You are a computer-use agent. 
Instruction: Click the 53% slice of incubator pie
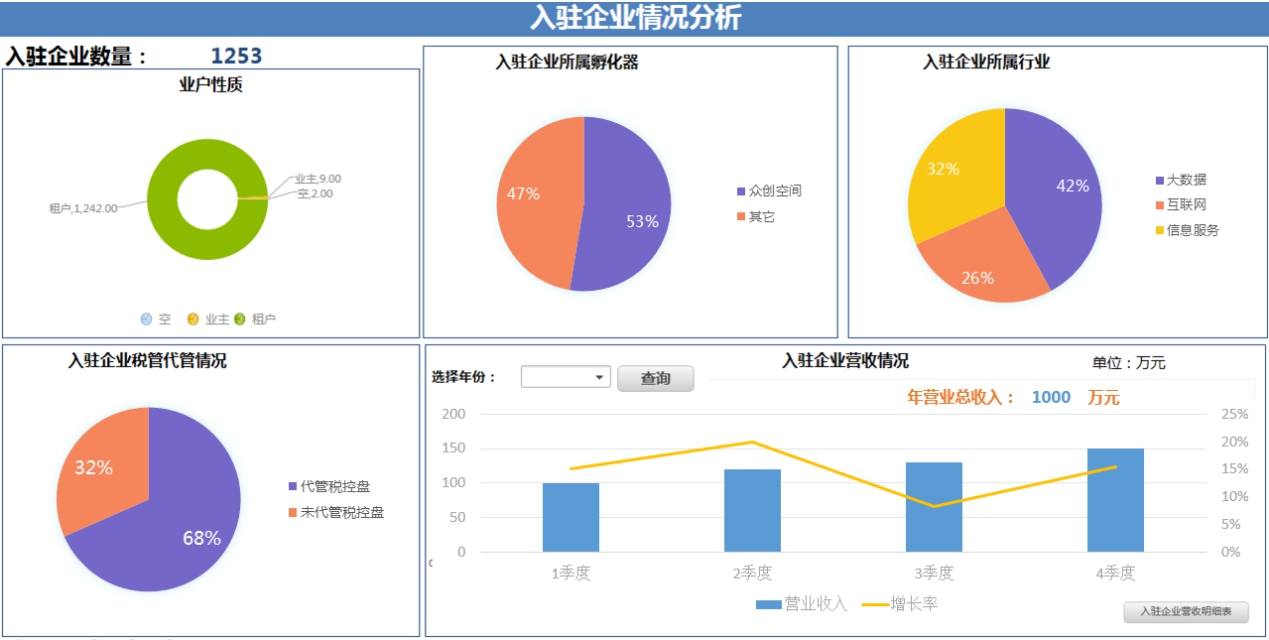coord(625,210)
